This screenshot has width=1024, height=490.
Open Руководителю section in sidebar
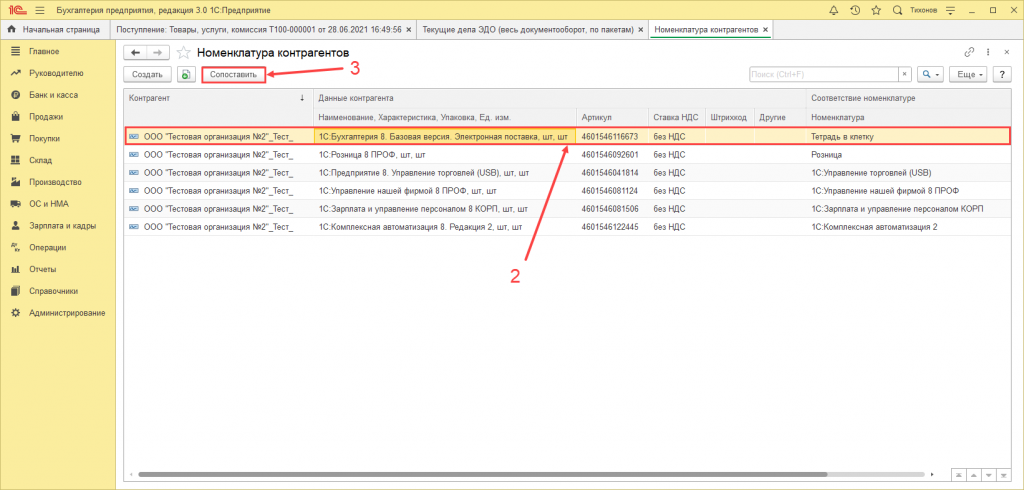[56, 73]
